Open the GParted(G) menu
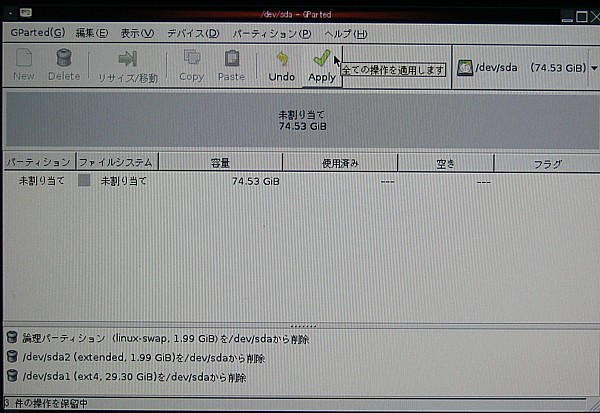 click(38, 33)
